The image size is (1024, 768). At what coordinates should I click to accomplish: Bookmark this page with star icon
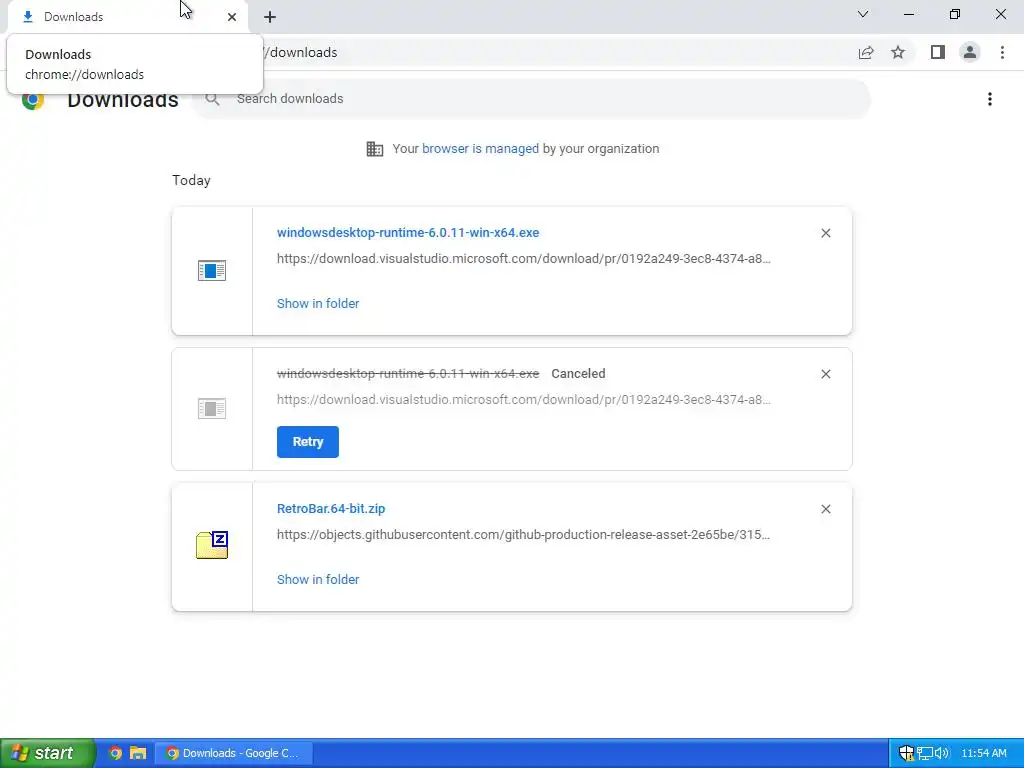[898, 52]
